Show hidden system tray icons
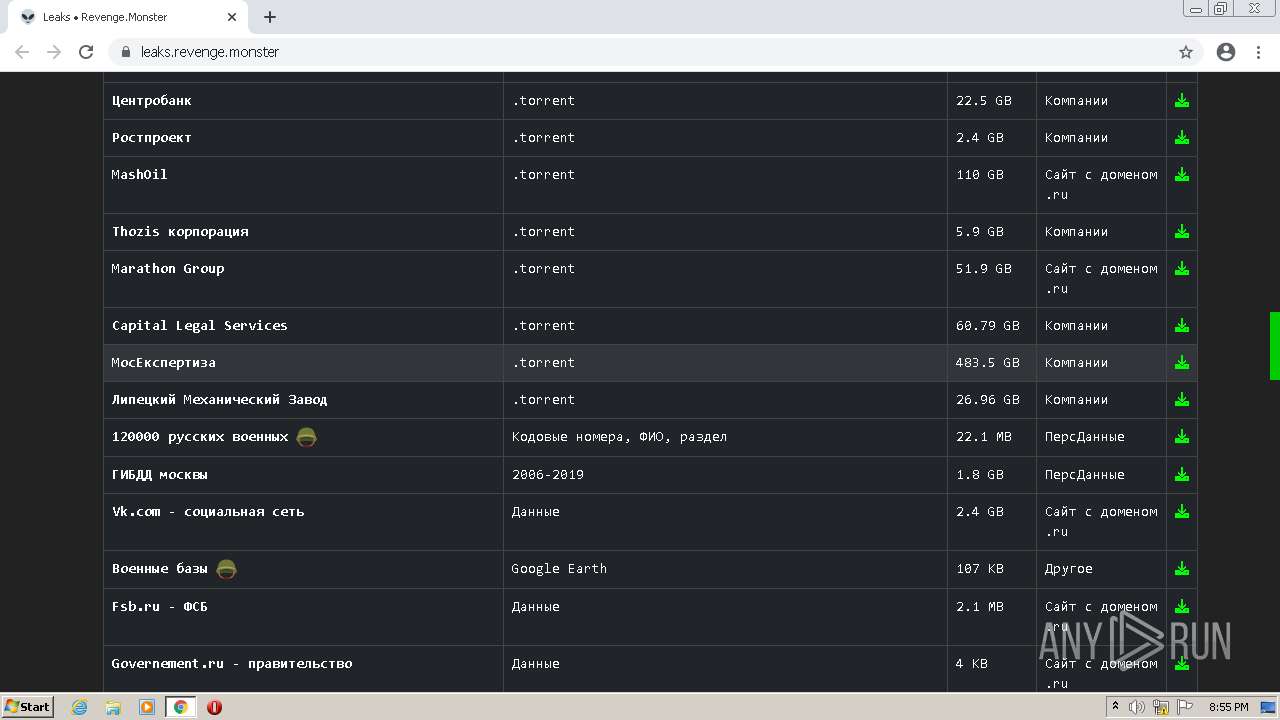Viewport: 1280px width, 720px height. coord(1116,707)
